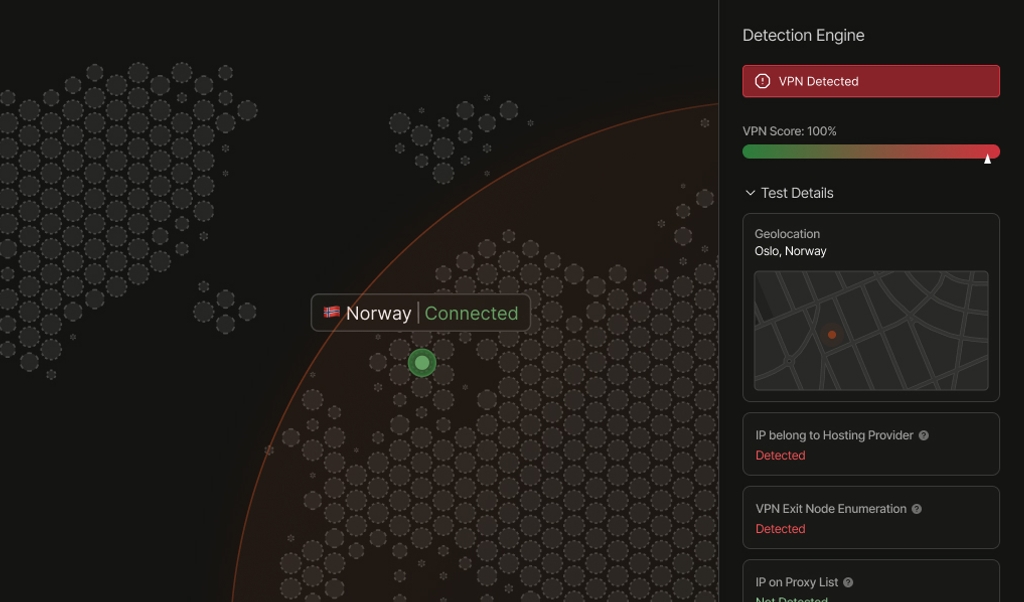This screenshot has height=602, width=1024.
Task: Click the green Norway connection marker
Action: (x=421, y=363)
